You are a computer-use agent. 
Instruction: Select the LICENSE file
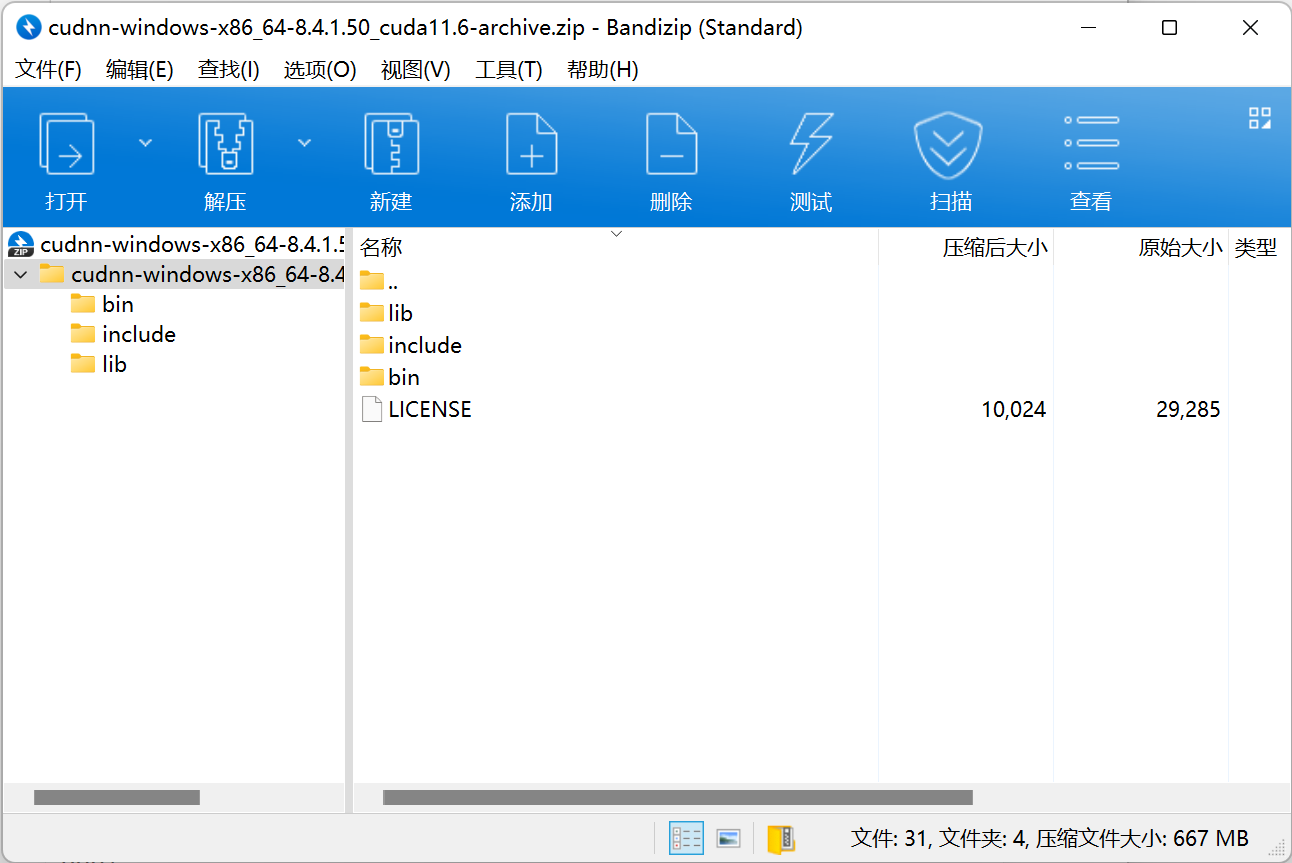(416, 409)
